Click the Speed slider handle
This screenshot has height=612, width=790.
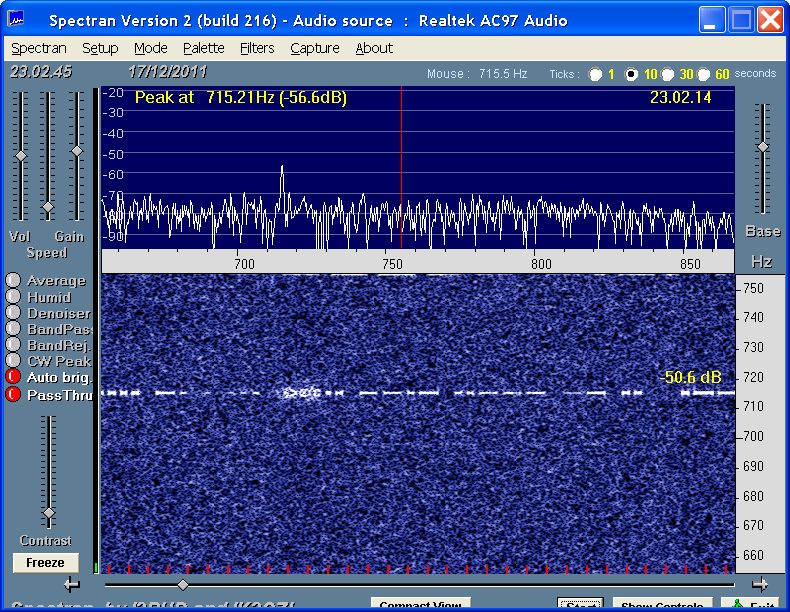[48, 207]
